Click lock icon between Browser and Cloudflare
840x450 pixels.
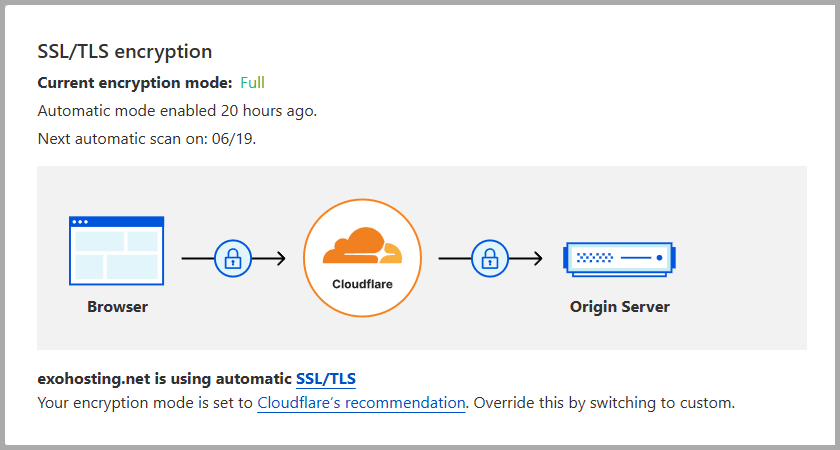pyautogui.click(x=232, y=259)
